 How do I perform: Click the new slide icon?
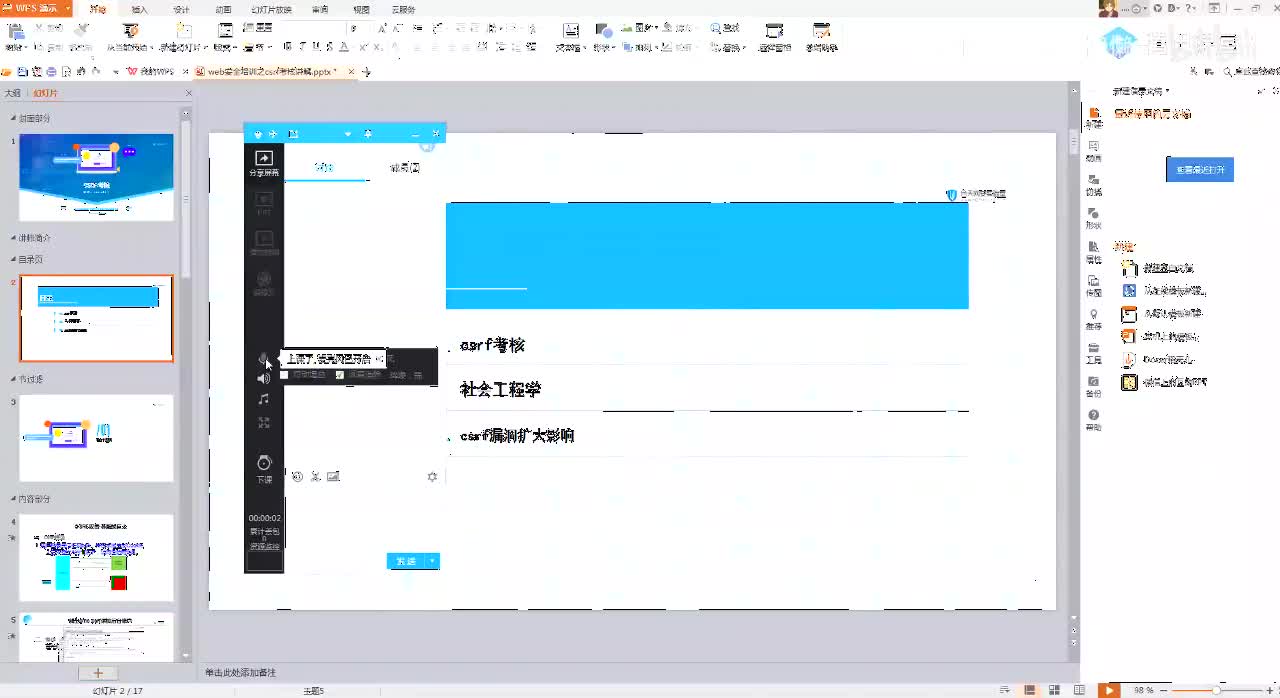(182, 32)
